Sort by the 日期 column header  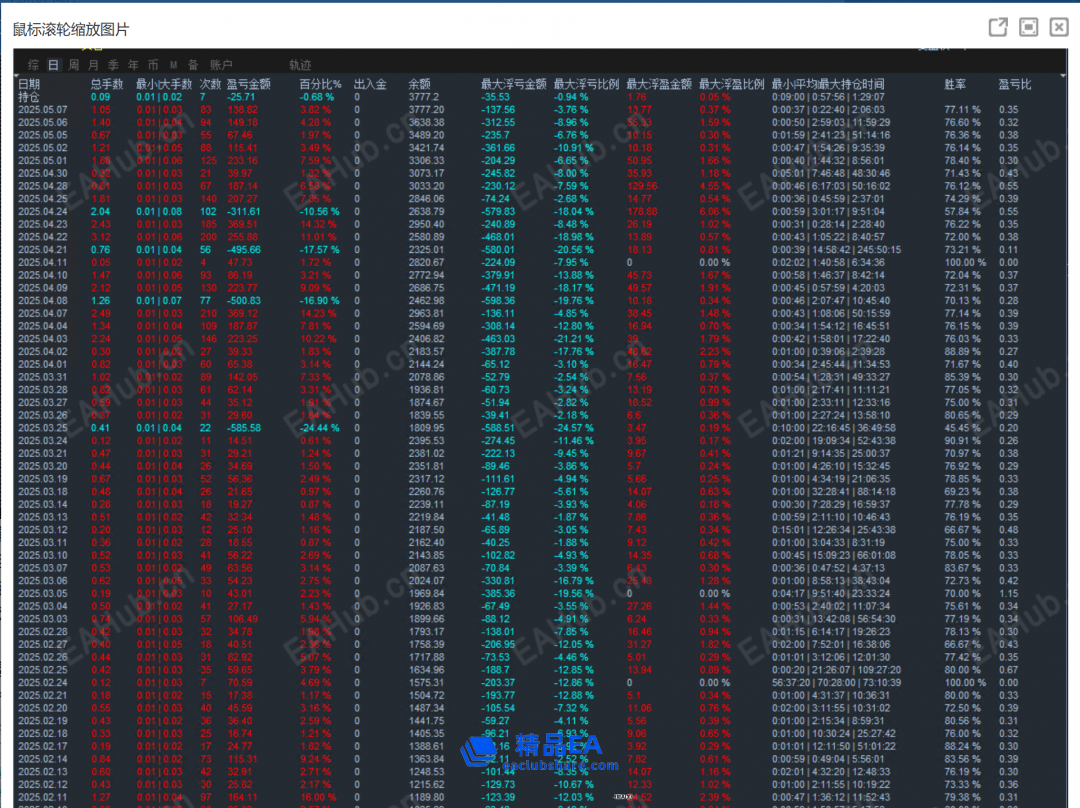point(29,85)
